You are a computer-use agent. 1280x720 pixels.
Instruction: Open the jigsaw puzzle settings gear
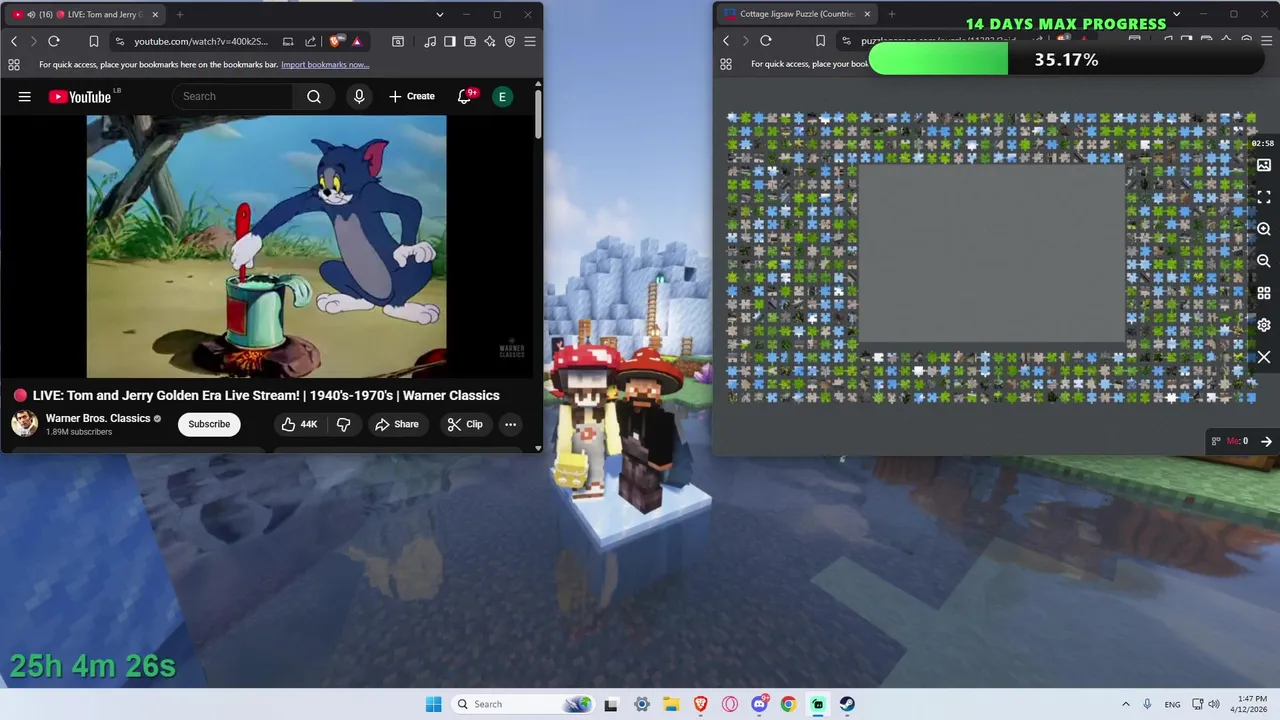click(x=1264, y=325)
